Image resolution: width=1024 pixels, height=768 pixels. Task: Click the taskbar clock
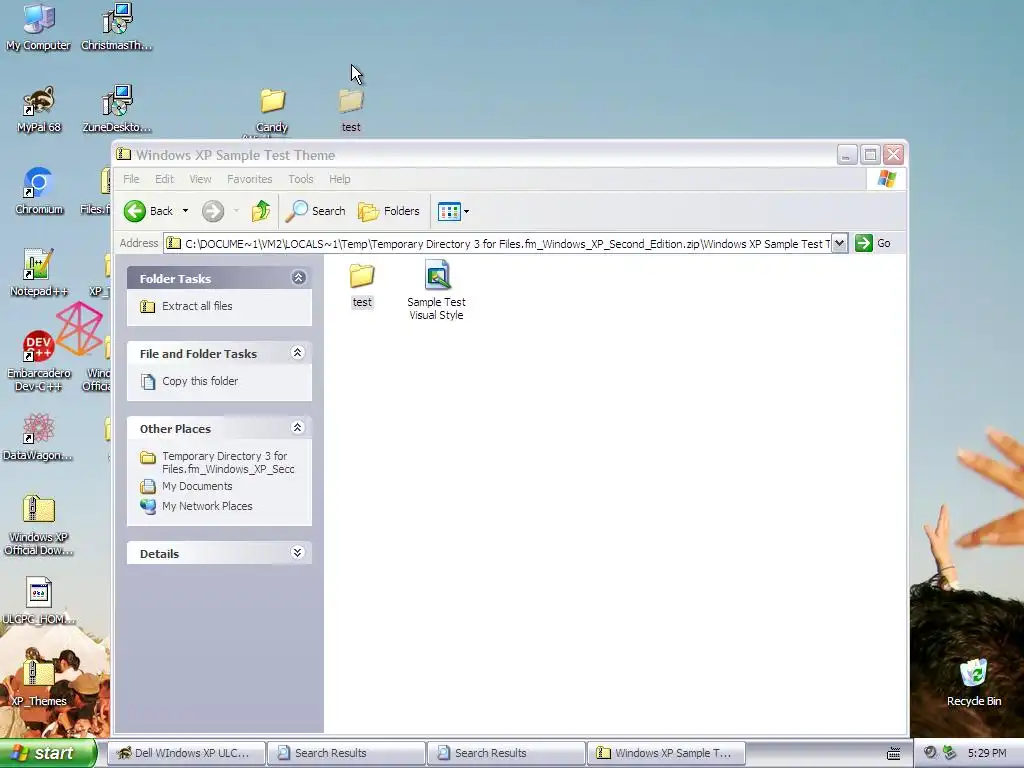click(987, 753)
